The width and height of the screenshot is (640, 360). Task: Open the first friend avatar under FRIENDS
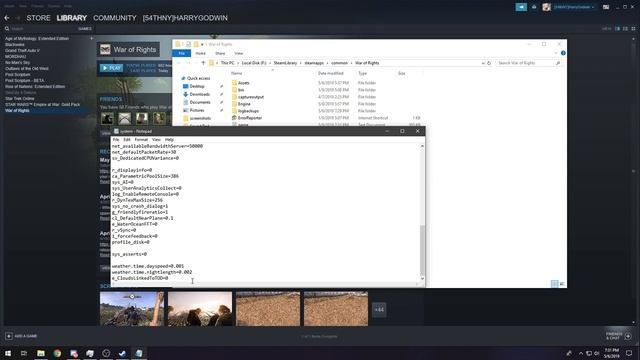point(107,118)
